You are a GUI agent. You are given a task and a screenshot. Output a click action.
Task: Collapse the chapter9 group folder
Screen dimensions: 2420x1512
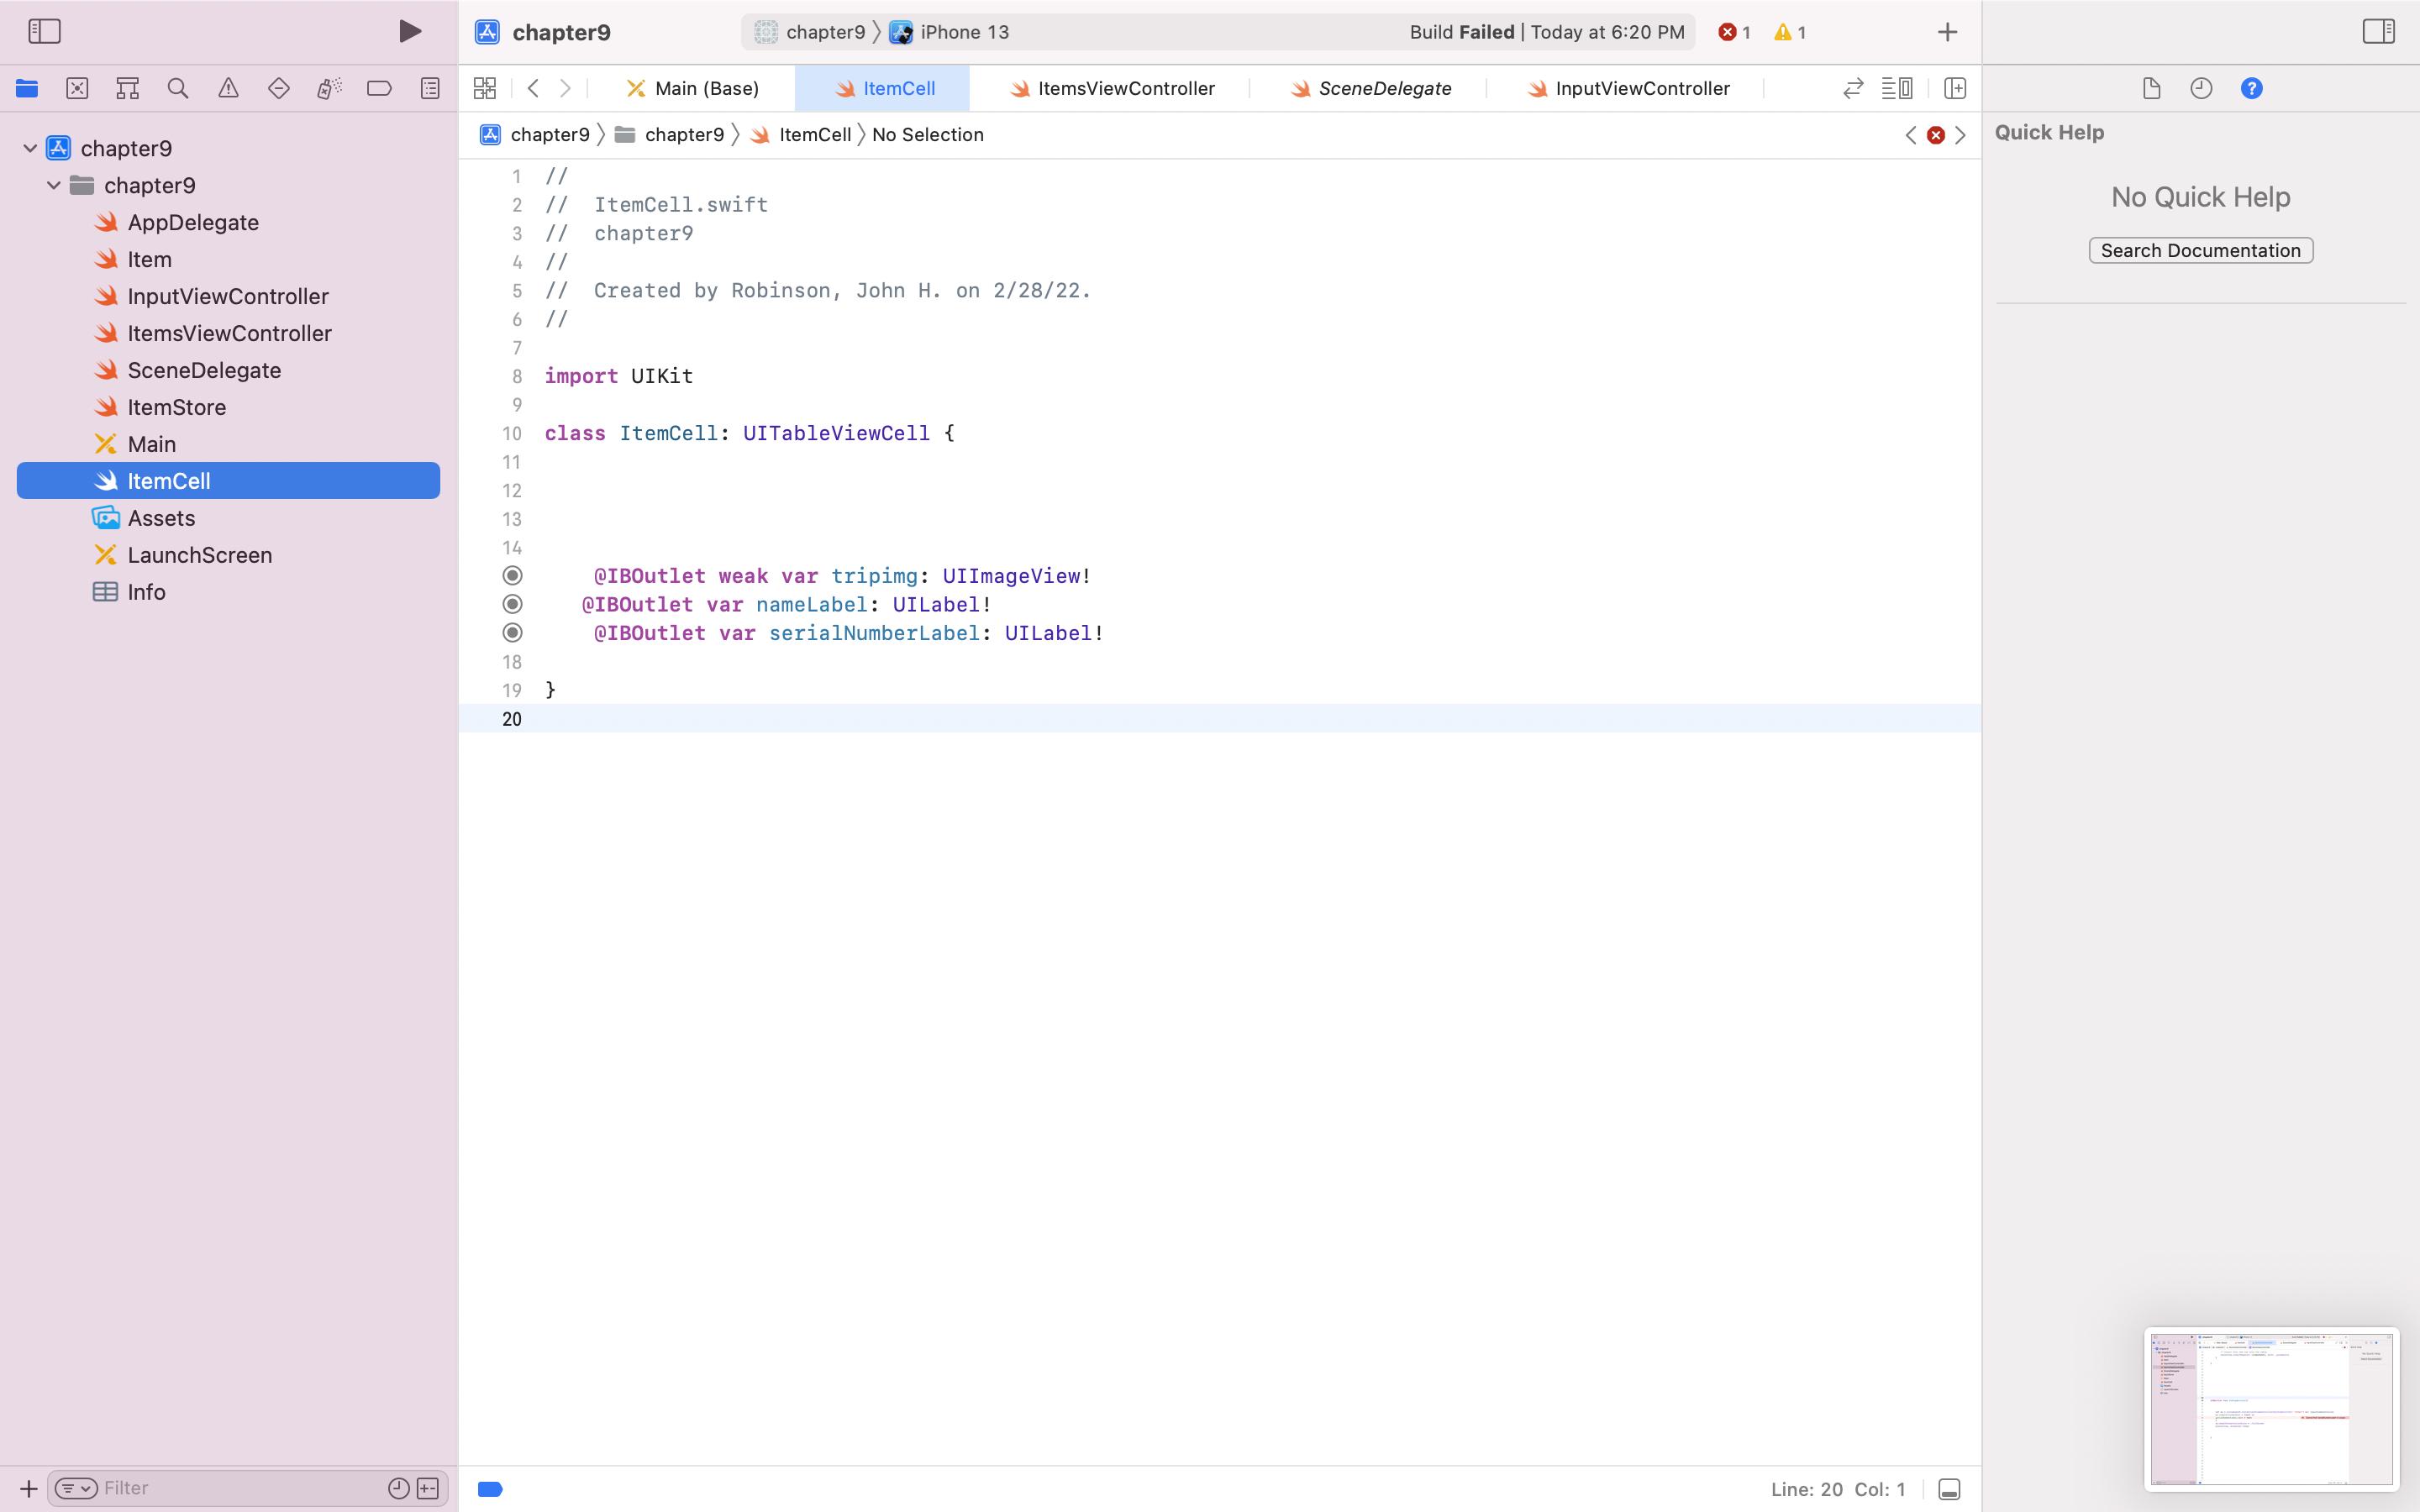[x=54, y=185]
